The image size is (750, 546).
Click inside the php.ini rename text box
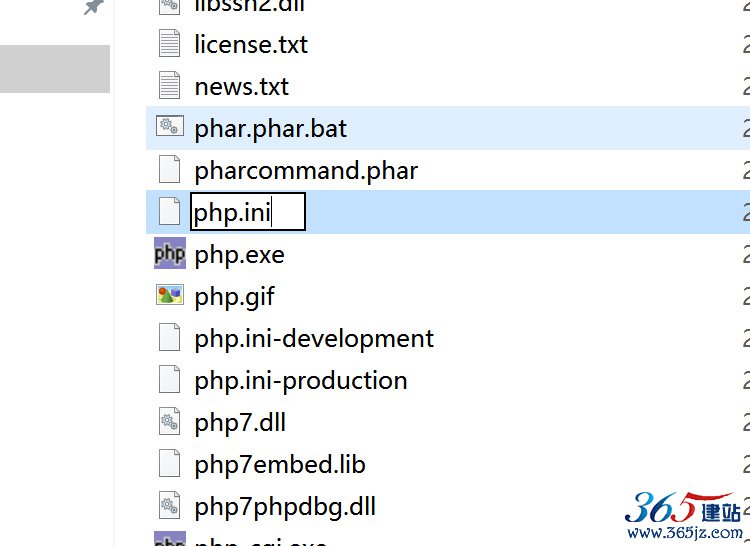(x=248, y=211)
